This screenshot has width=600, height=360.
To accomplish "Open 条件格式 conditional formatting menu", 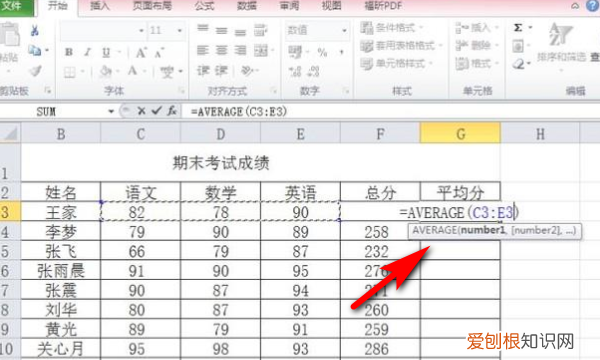I will coord(392,28).
